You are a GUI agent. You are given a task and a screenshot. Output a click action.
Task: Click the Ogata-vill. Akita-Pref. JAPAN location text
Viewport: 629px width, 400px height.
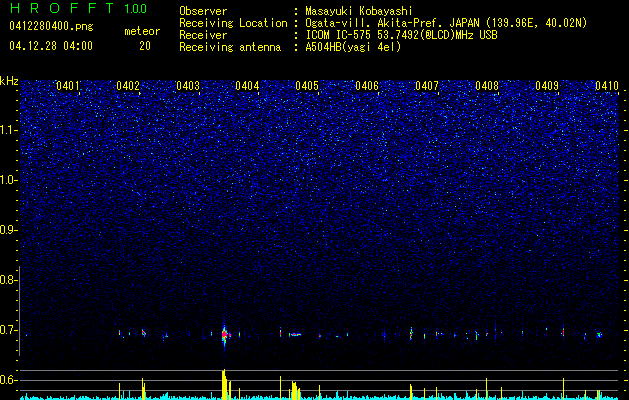tap(445, 23)
